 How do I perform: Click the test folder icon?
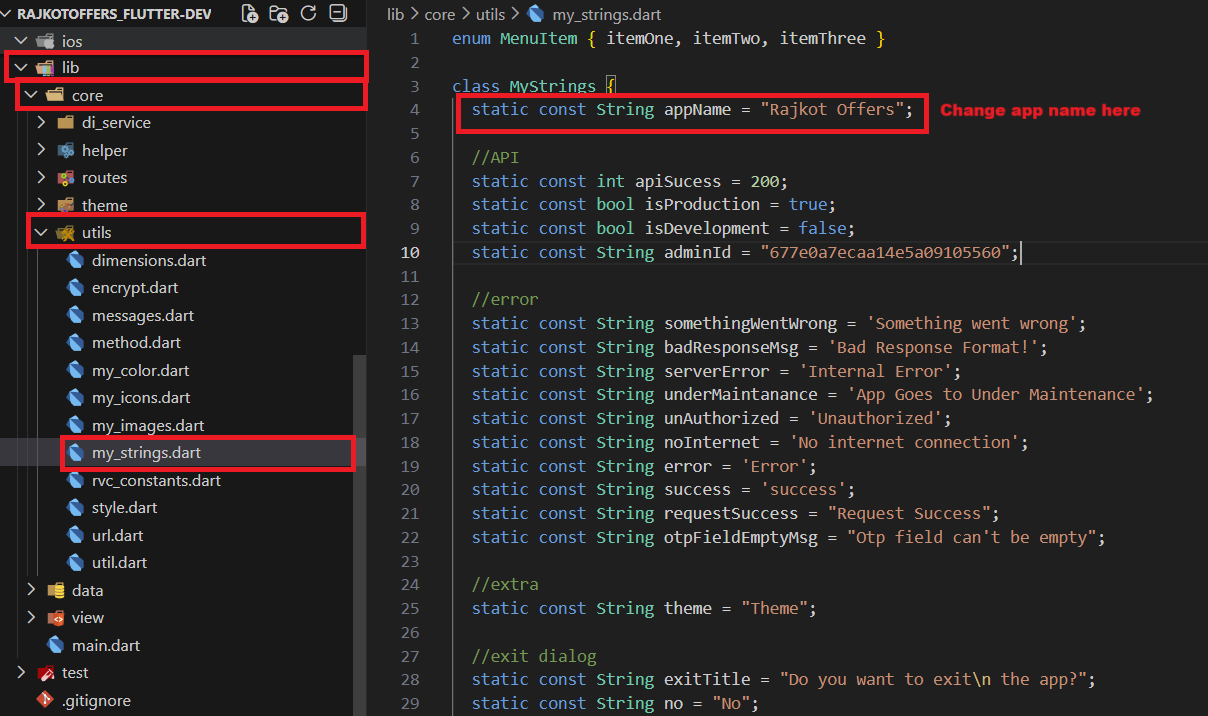pyautogui.click(x=45, y=673)
